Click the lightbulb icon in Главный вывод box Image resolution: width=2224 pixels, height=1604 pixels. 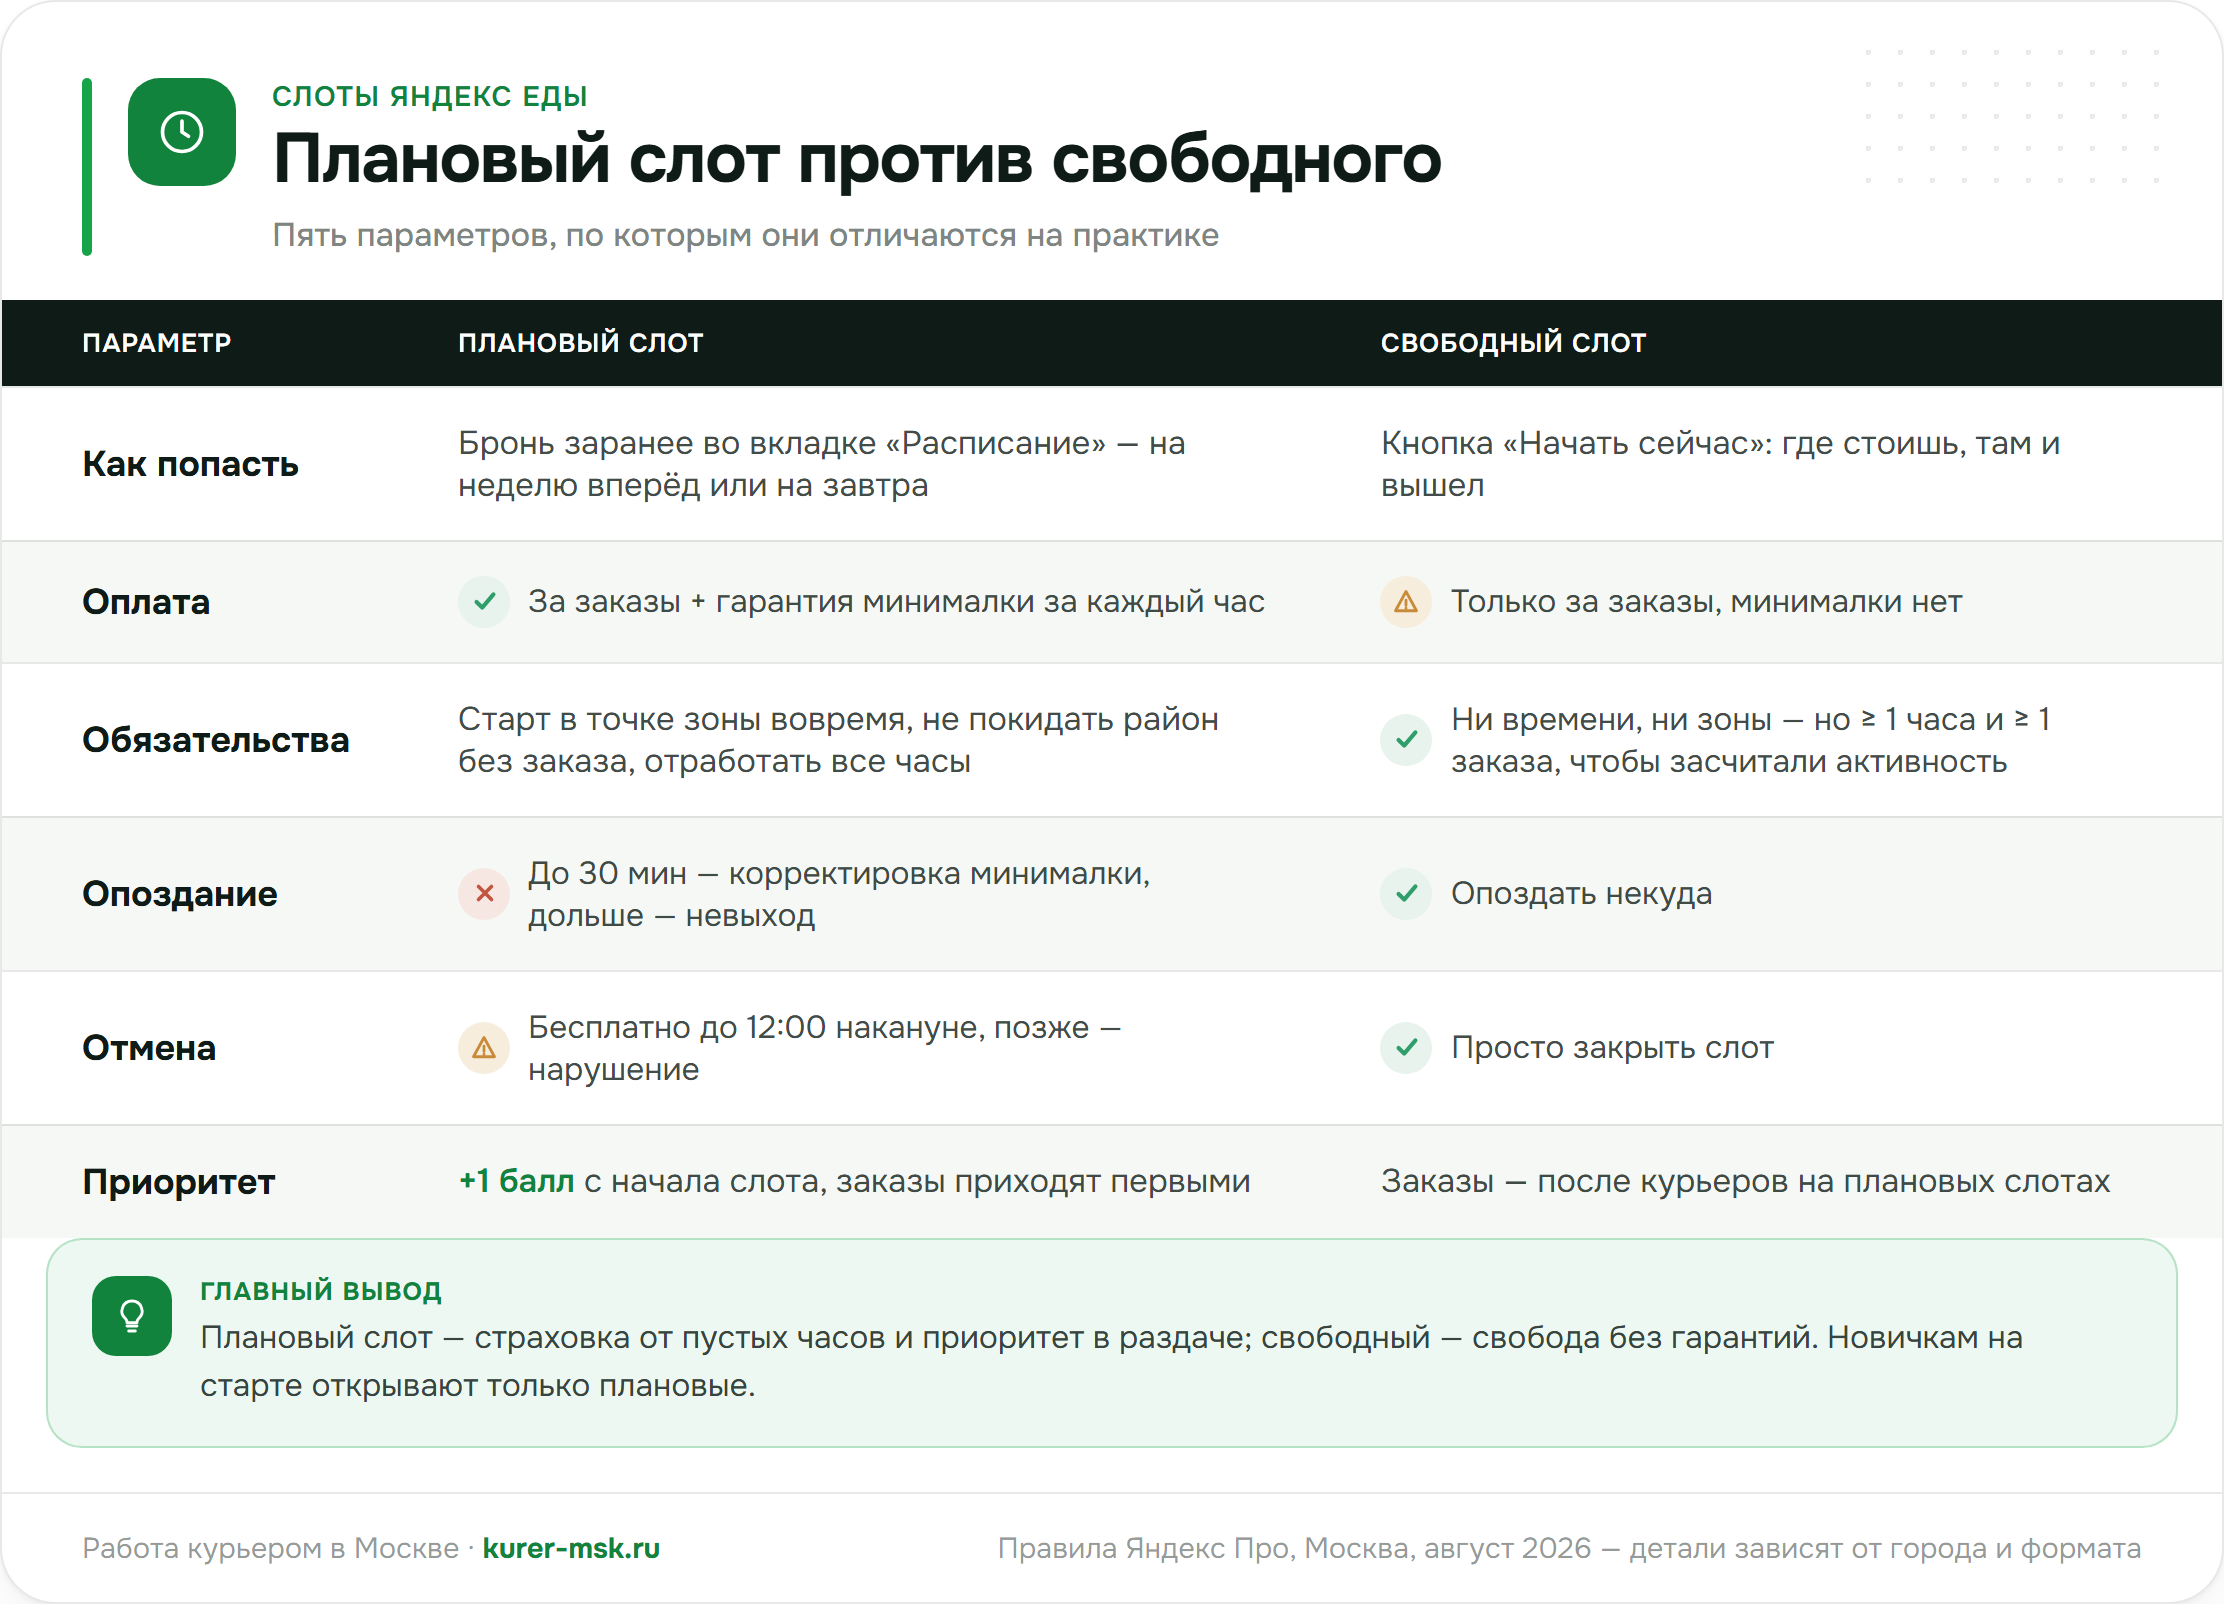click(132, 1316)
